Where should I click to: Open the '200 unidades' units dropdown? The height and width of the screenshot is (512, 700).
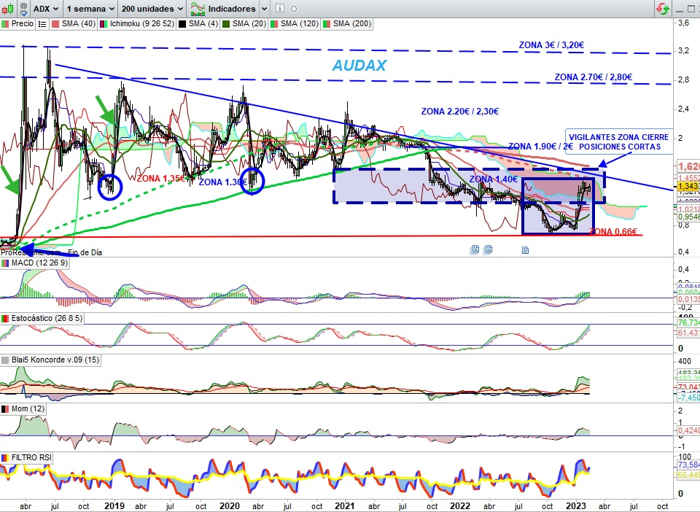[152, 8]
